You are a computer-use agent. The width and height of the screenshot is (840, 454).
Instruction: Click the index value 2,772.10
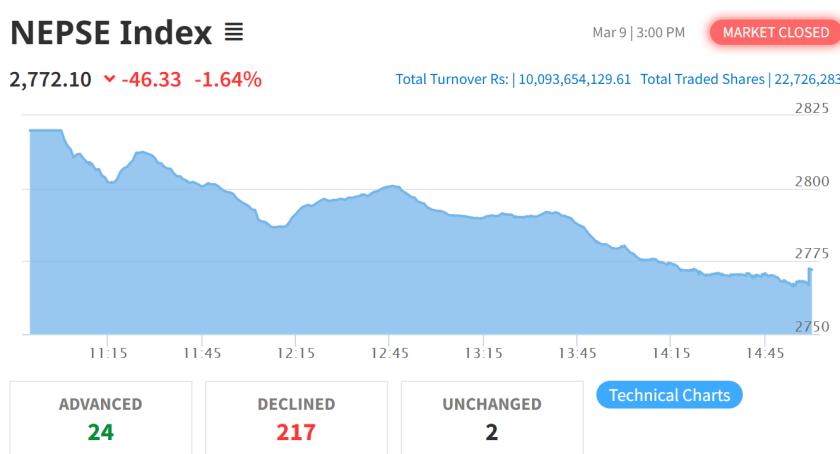click(x=50, y=79)
